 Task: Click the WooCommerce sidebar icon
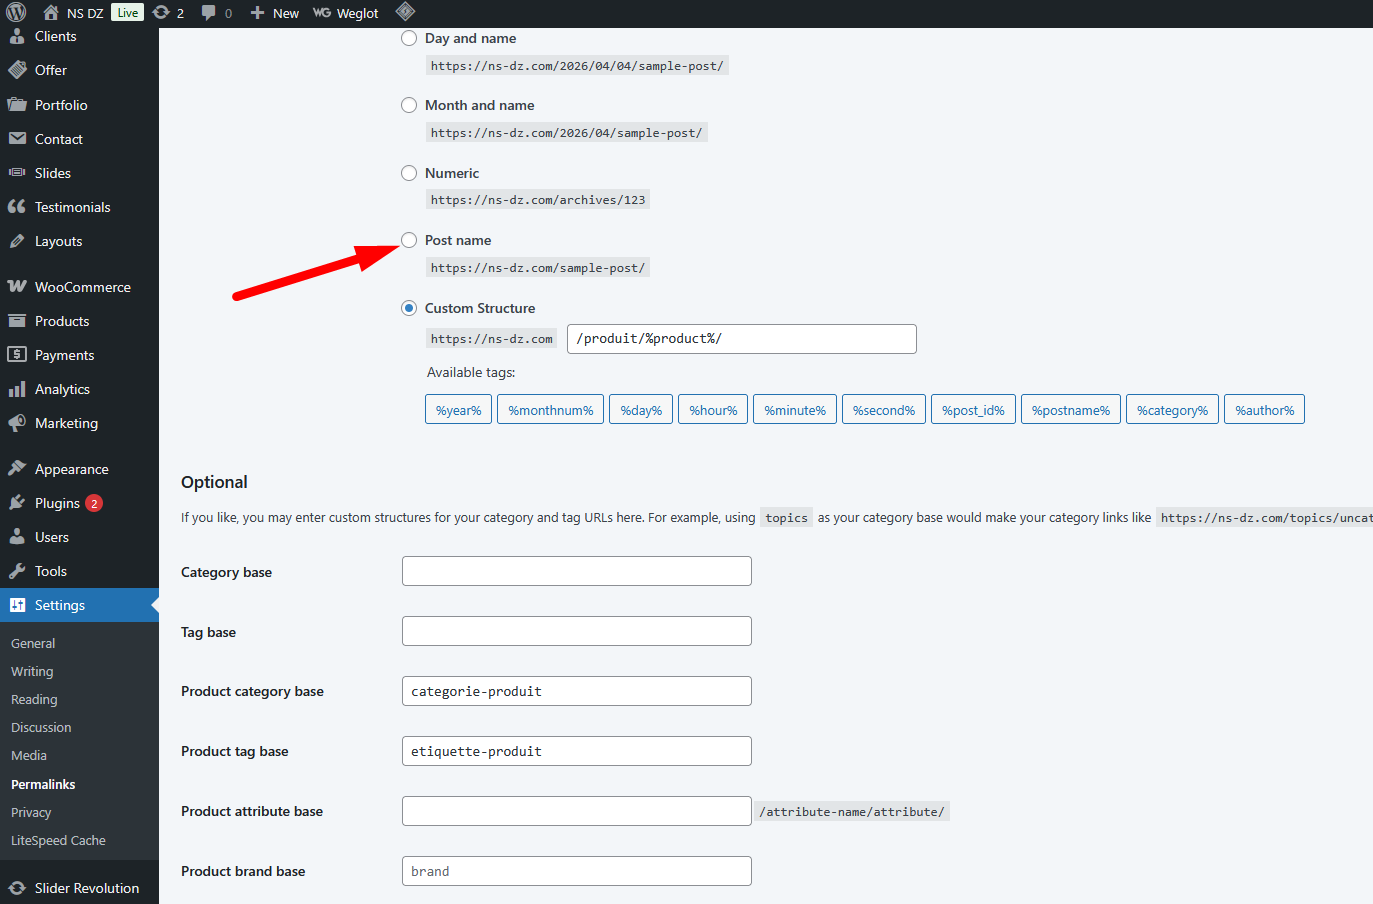[x=17, y=287]
